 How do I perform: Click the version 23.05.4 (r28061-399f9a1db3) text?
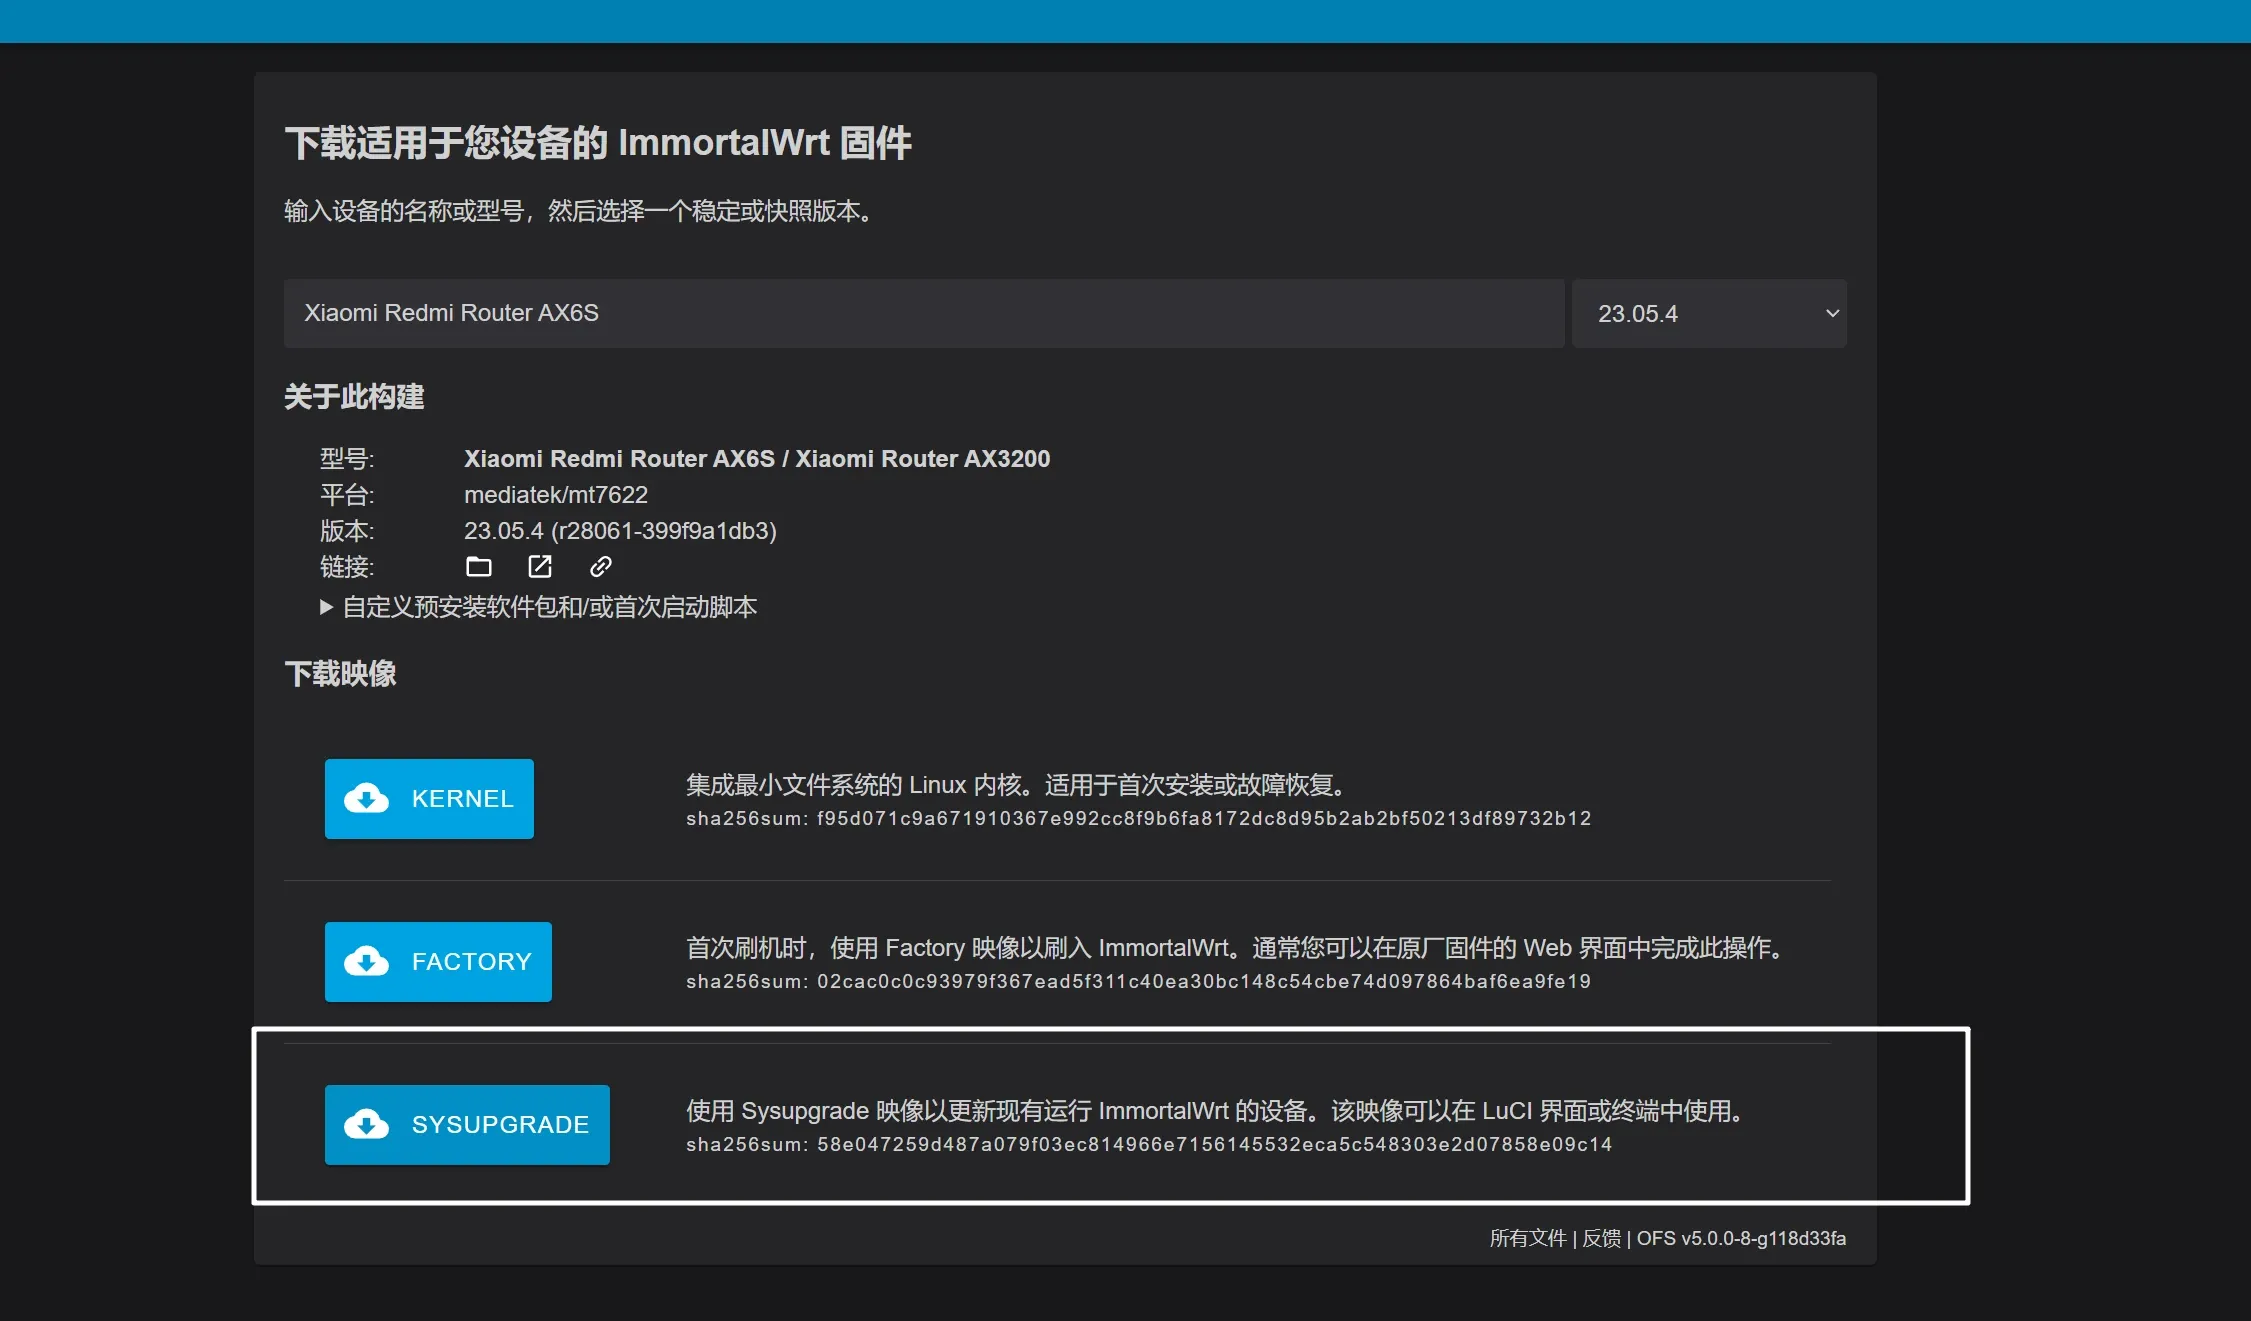[x=620, y=531]
